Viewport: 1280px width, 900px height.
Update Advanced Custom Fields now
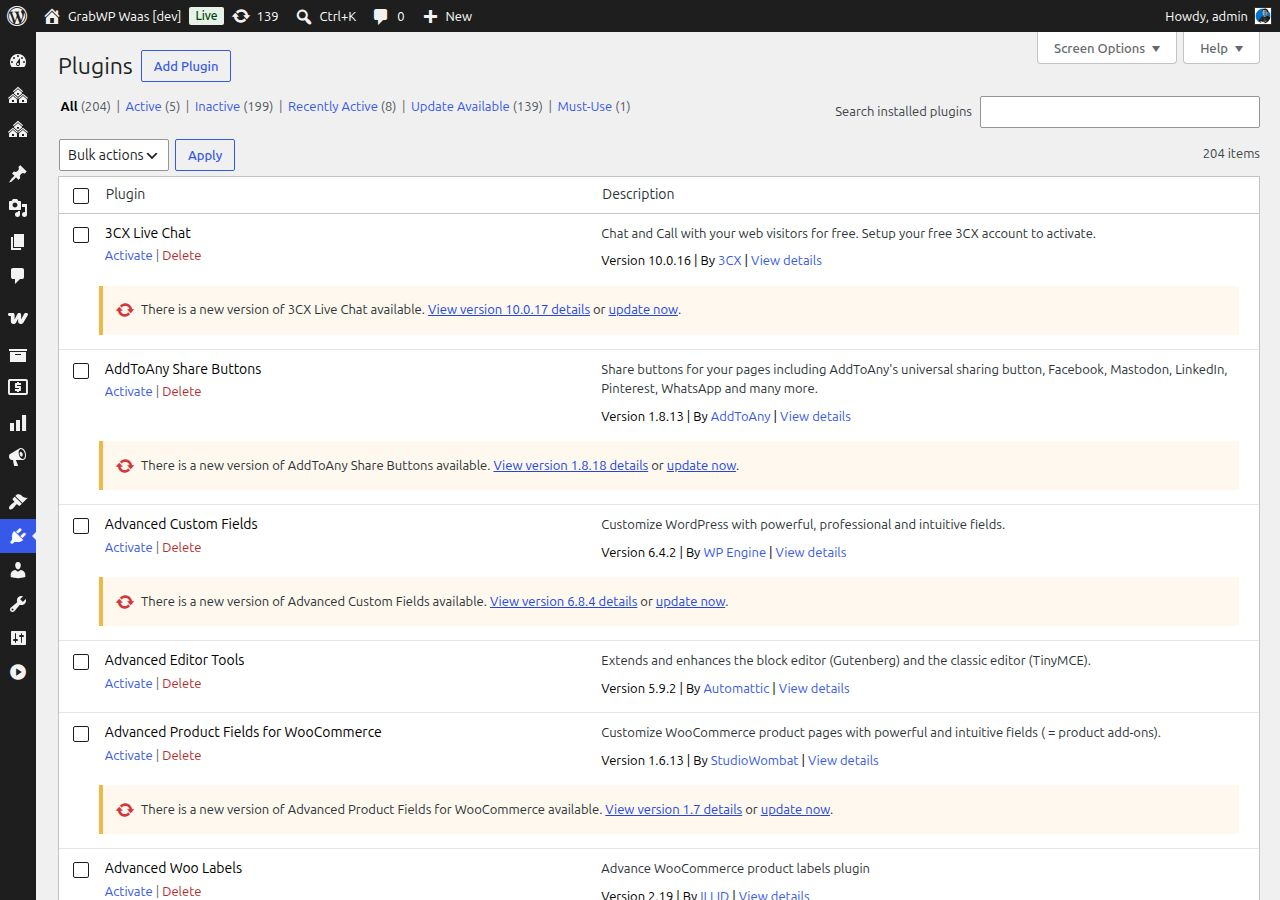coord(691,601)
